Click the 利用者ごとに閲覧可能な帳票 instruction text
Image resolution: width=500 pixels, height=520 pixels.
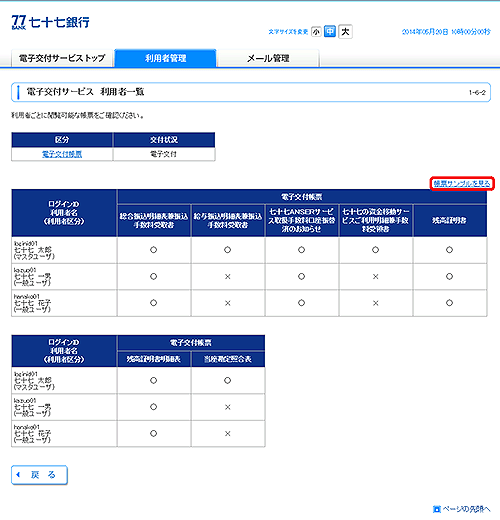coord(78,116)
